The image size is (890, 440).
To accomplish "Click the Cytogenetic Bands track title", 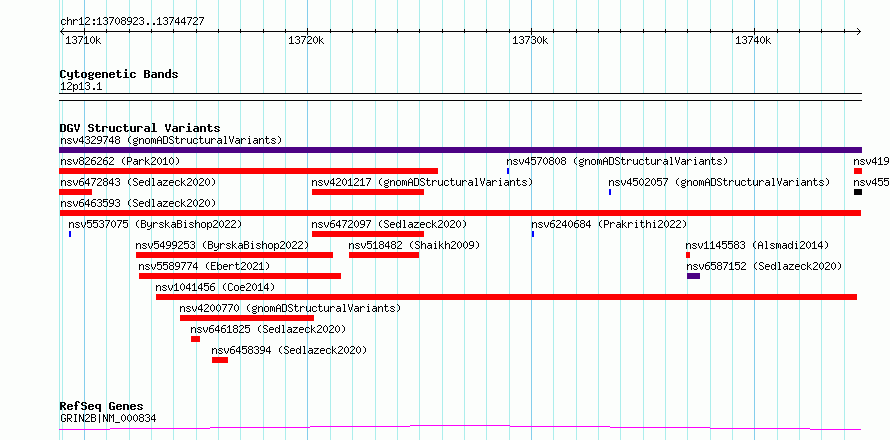I will (x=119, y=74).
